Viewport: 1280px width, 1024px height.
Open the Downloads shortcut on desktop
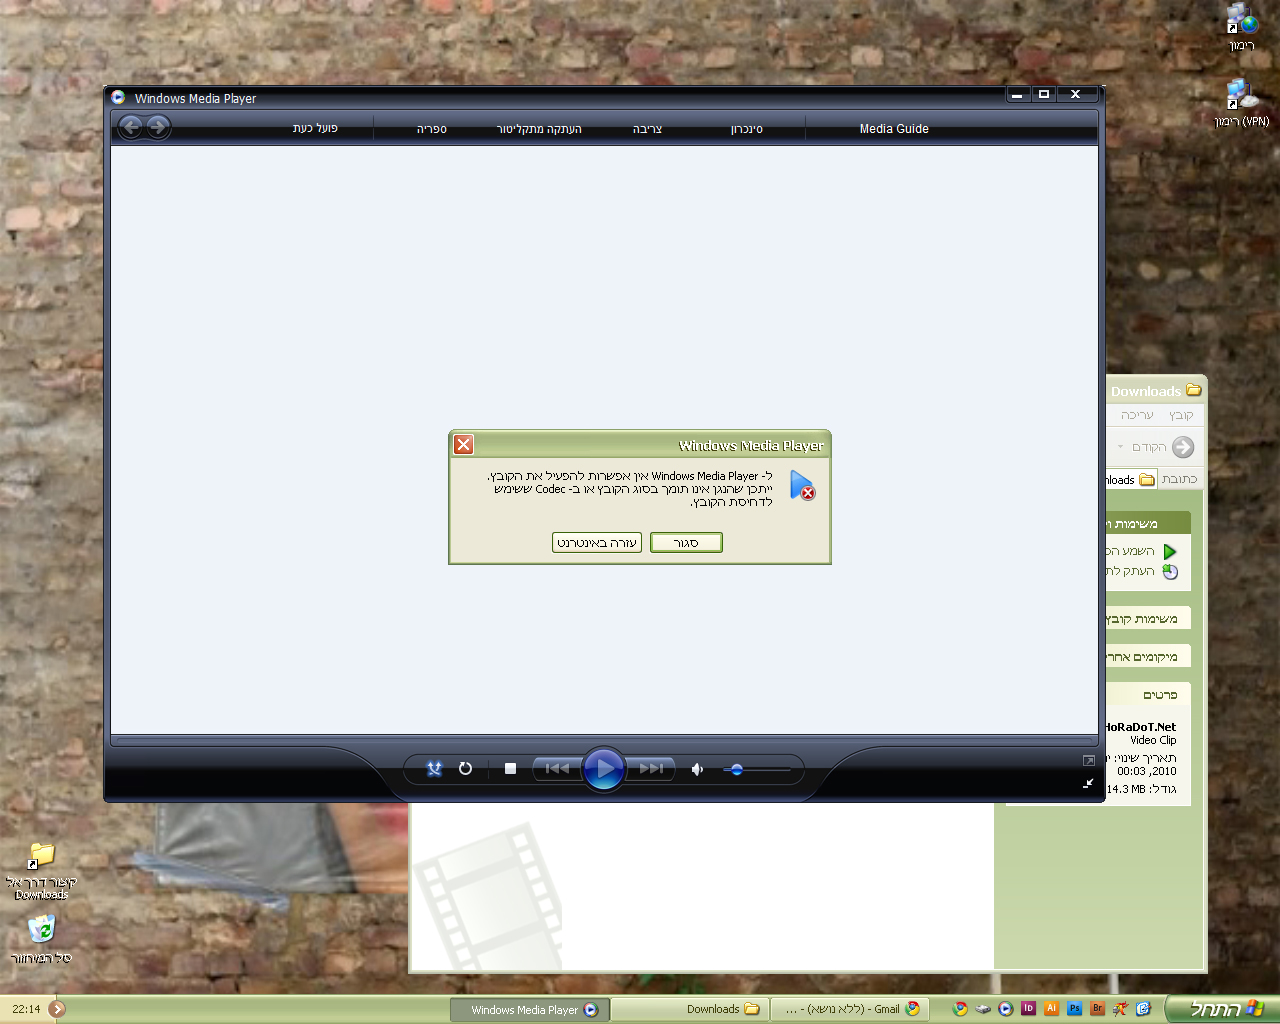tap(41, 870)
